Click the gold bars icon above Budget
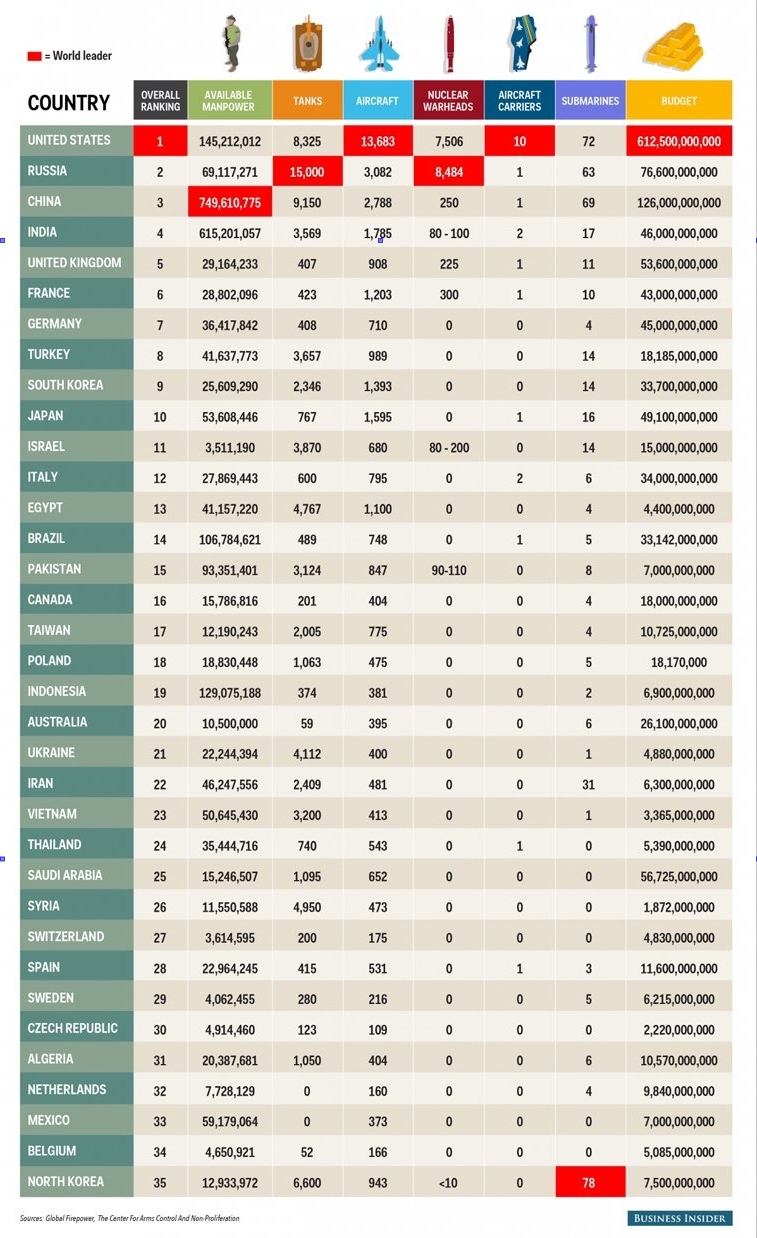 click(x=672, y=45)
